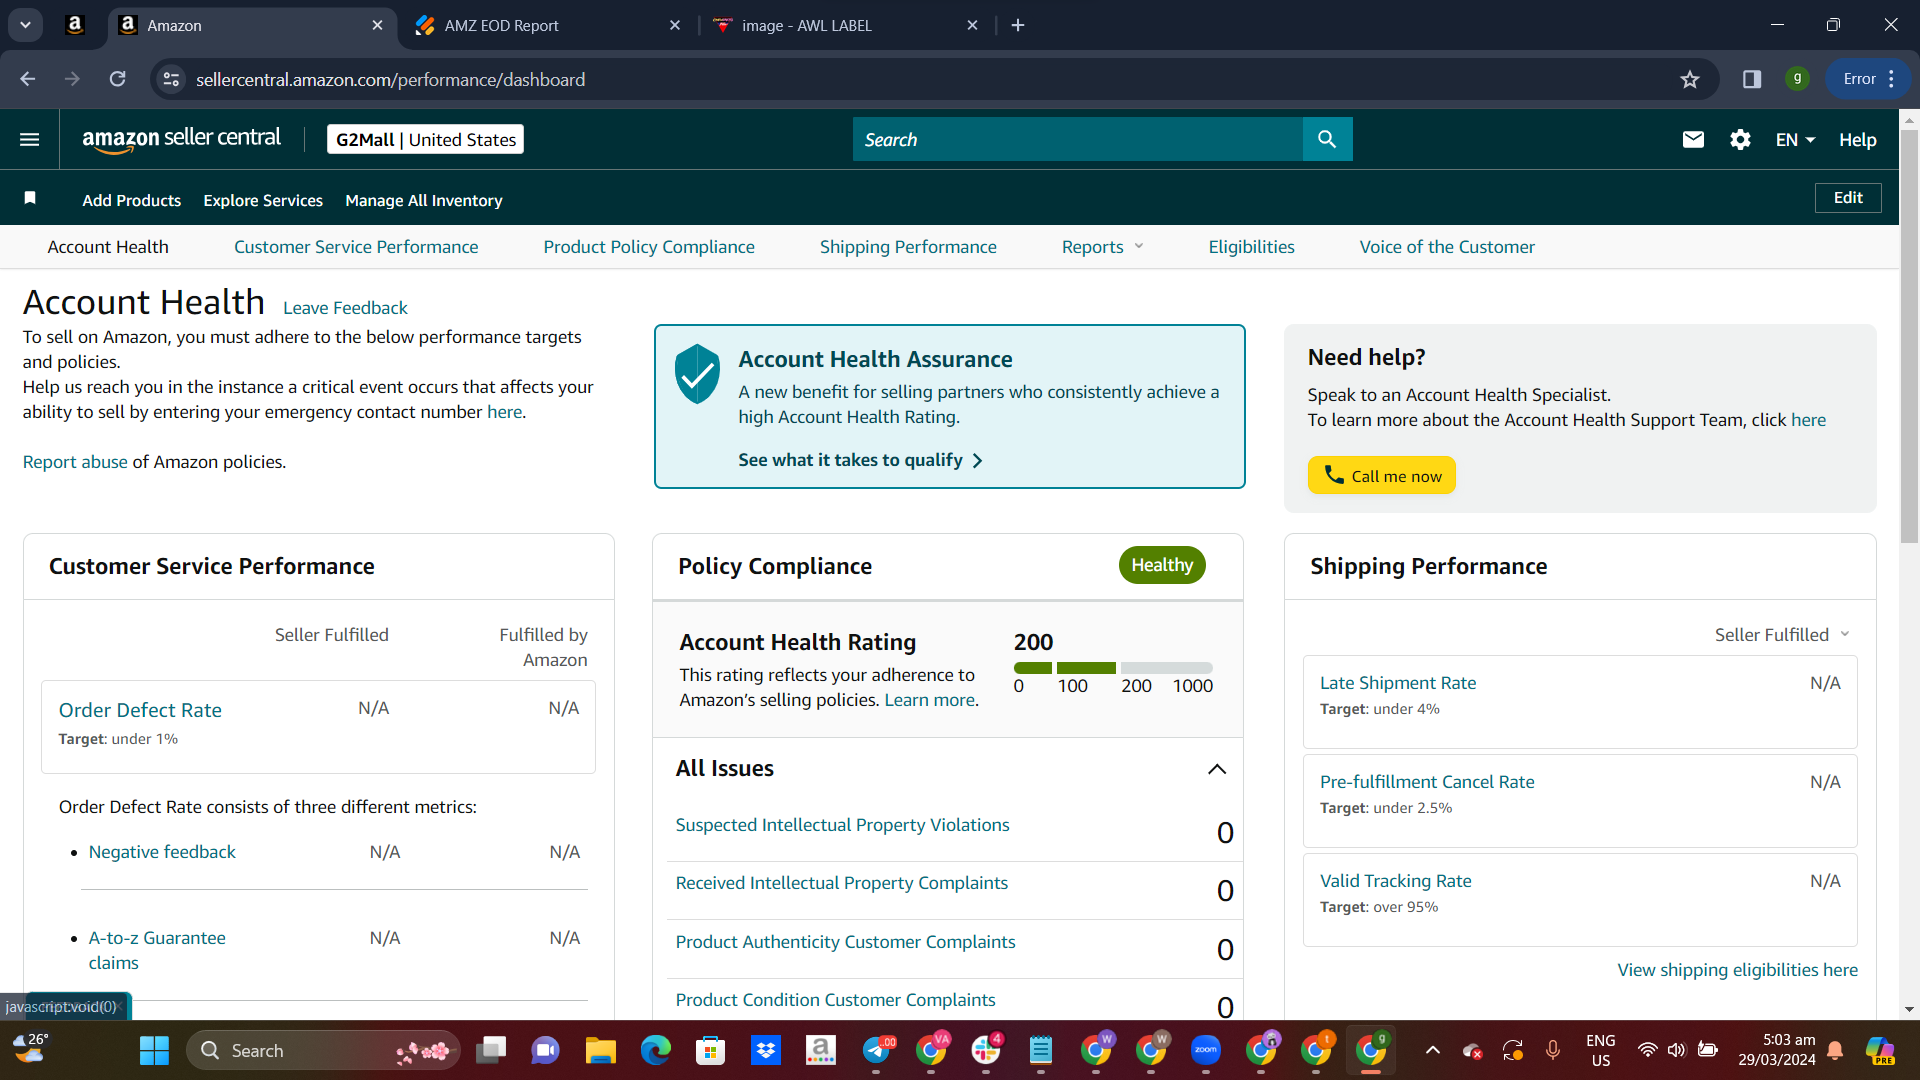This screenshot has height=1080, width=1920.
Task: Open Dropbox from the taskbar
Action: 766,1050
